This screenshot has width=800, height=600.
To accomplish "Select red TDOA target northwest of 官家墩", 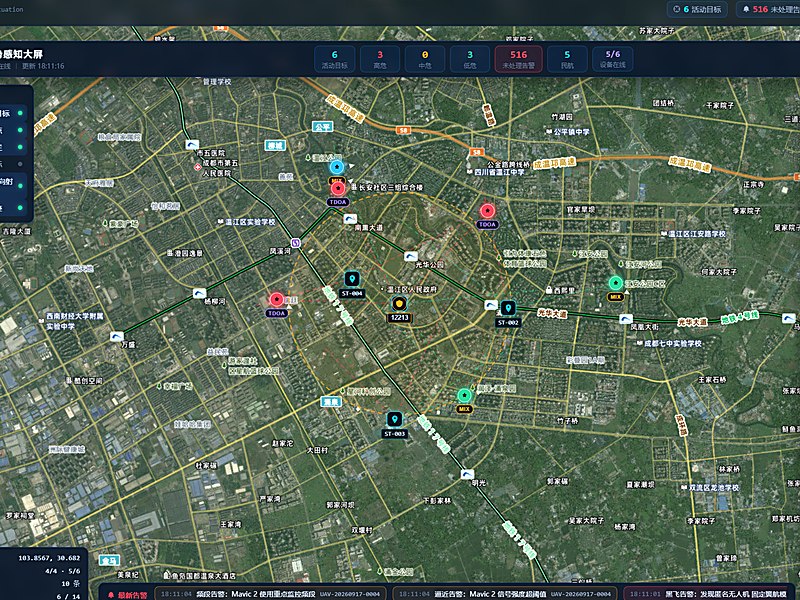I will click(x=487, y=211).
